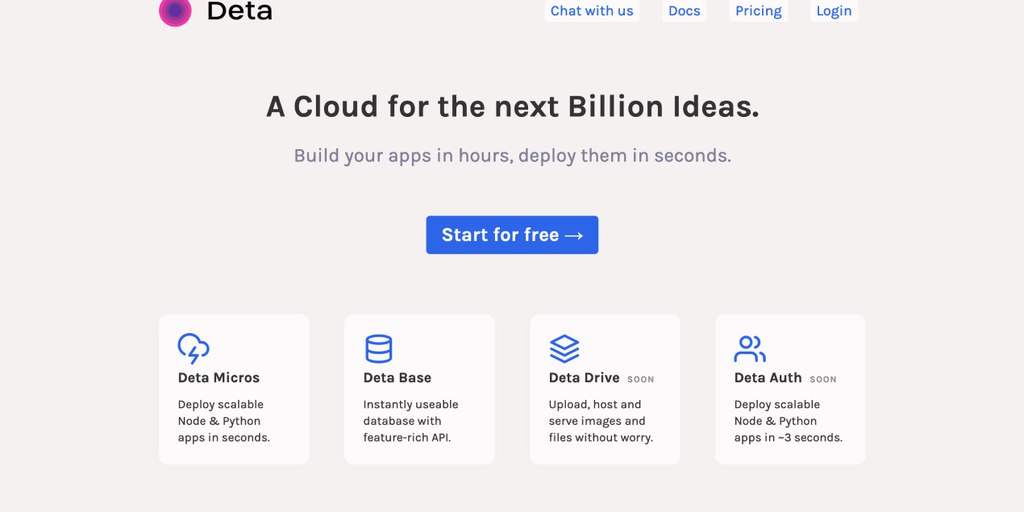
Task: Click the database cylinder Deta Base icon
Action: (379, 349)
